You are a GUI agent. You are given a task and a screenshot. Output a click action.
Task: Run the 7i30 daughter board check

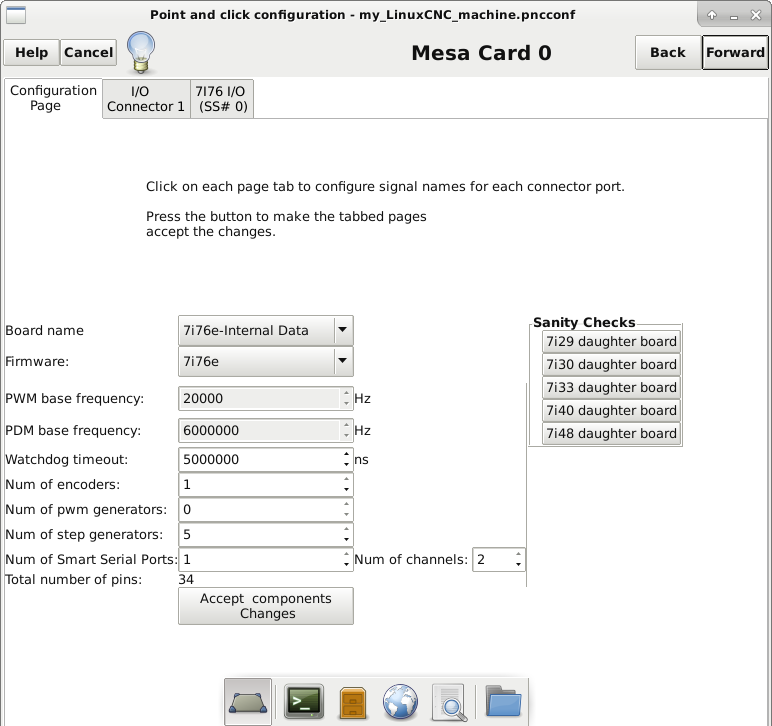click(611, 364)
